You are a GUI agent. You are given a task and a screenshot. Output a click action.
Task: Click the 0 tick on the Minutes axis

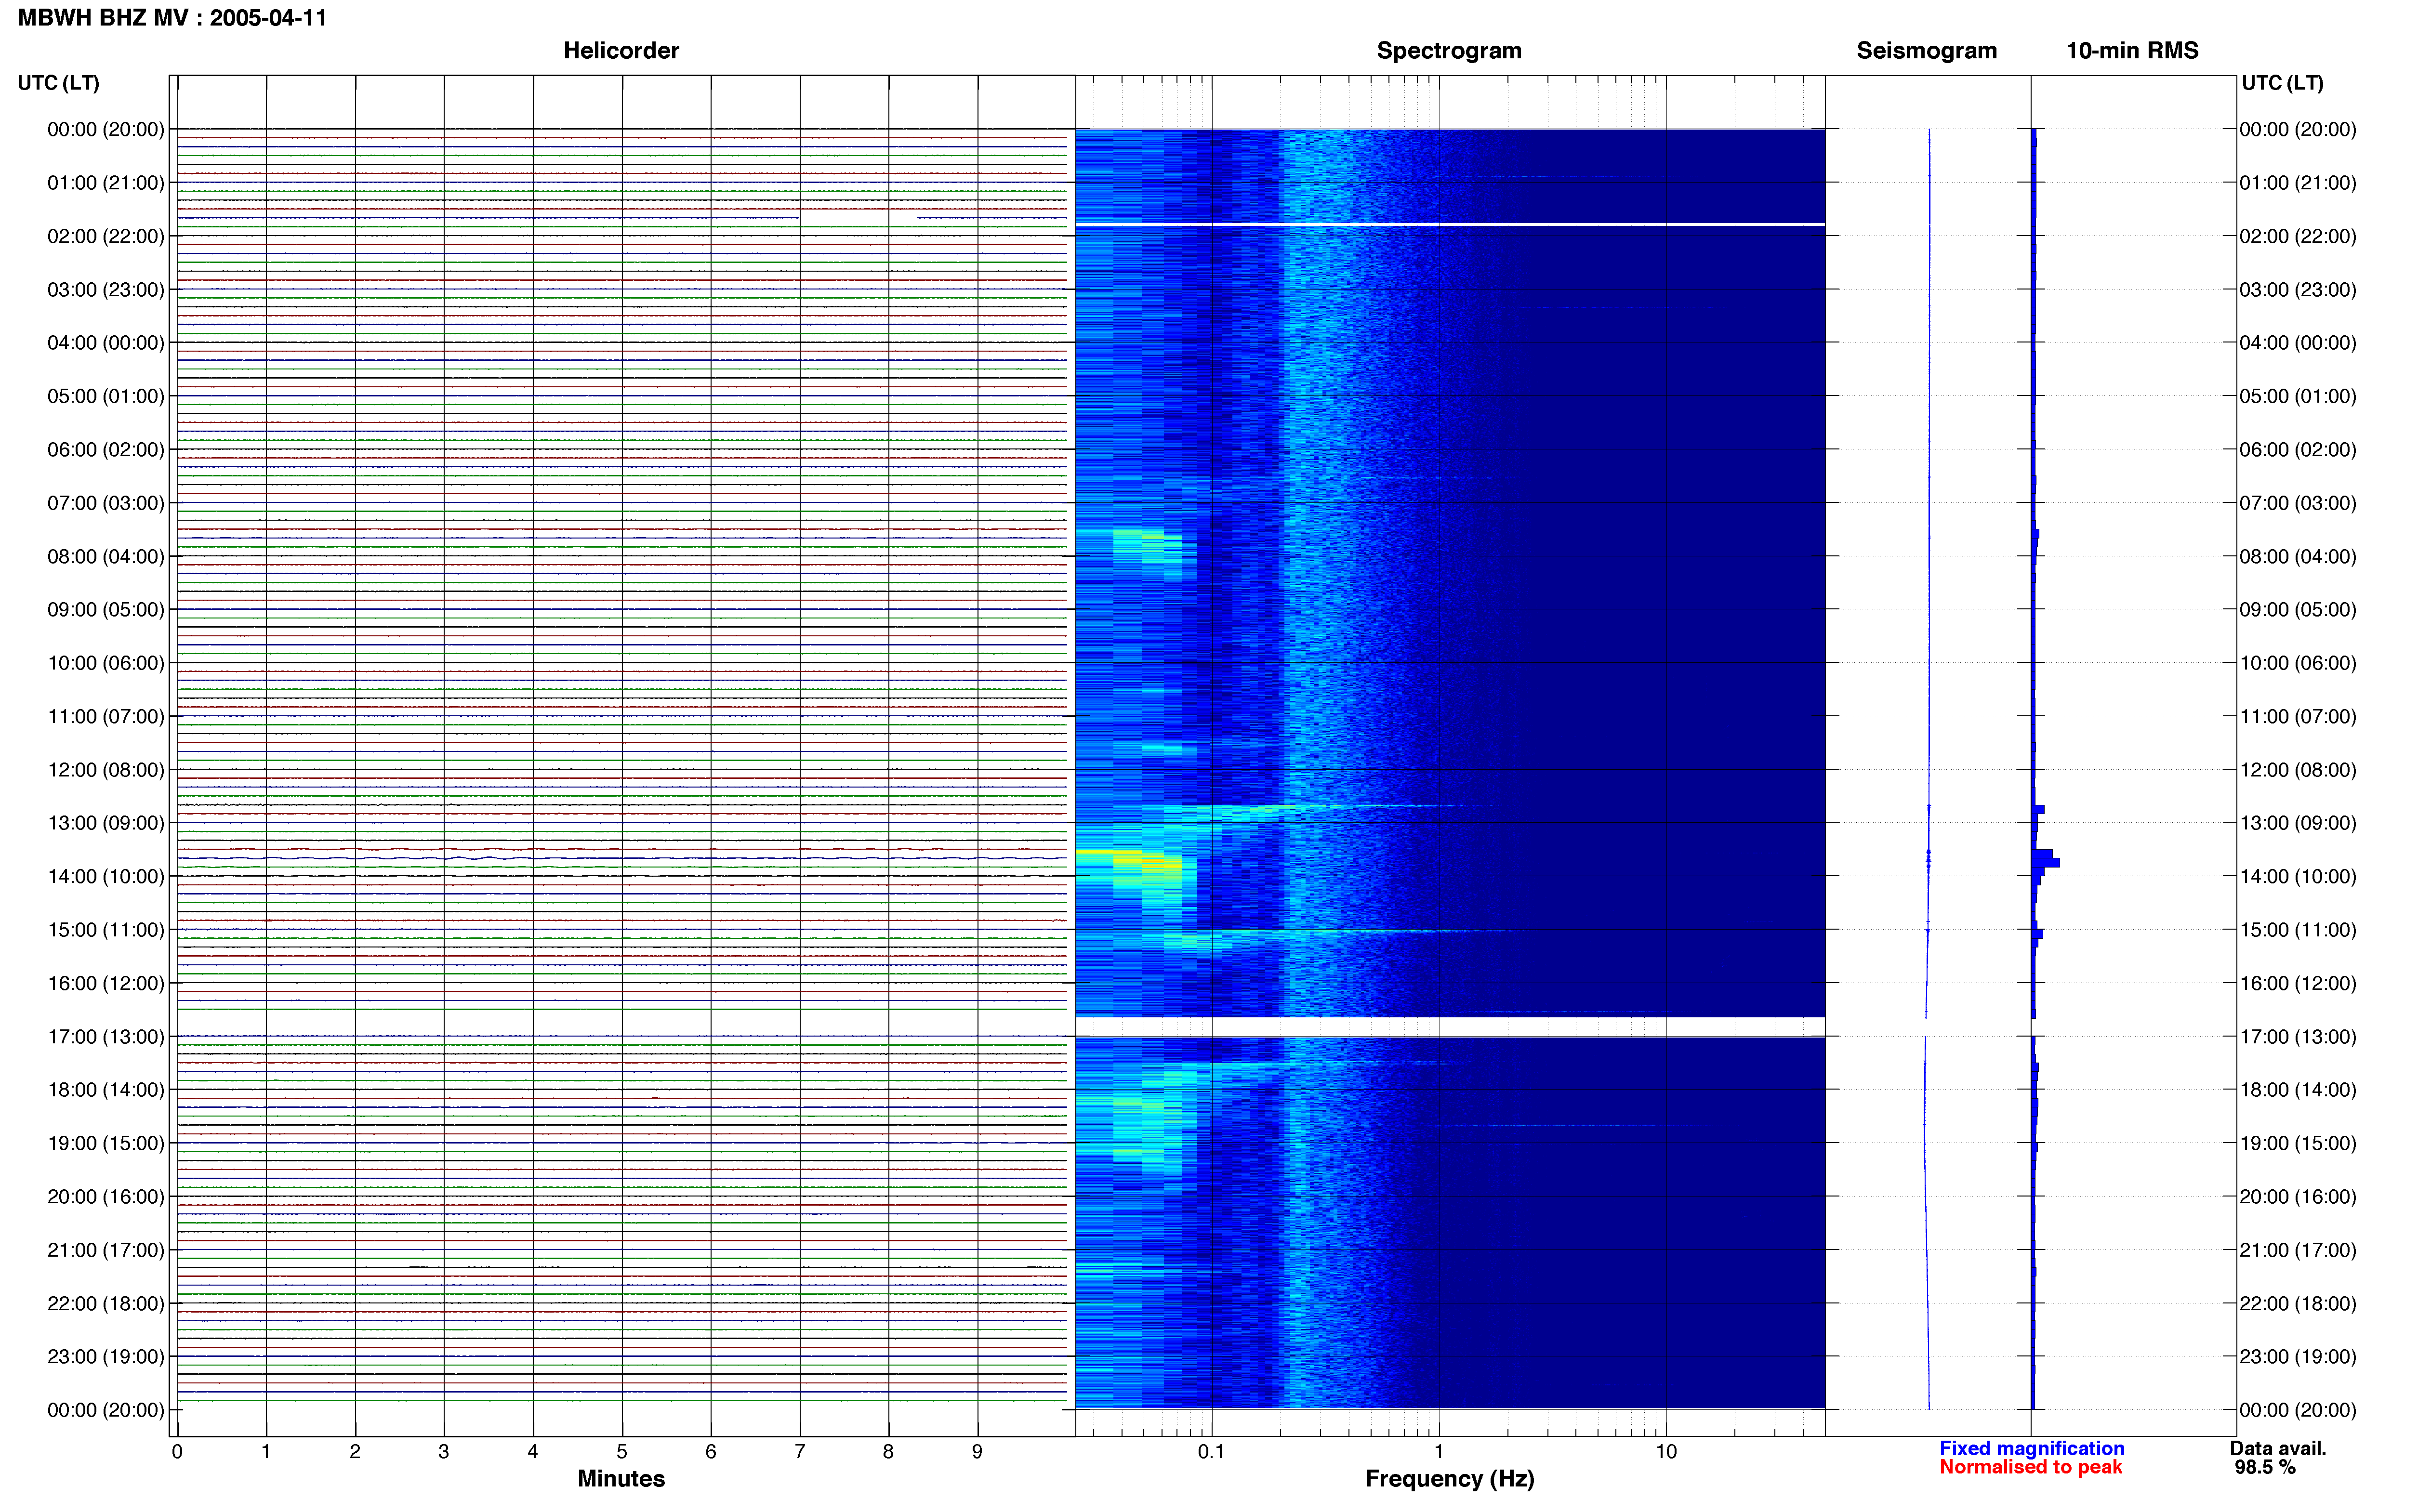[177, 1451]
